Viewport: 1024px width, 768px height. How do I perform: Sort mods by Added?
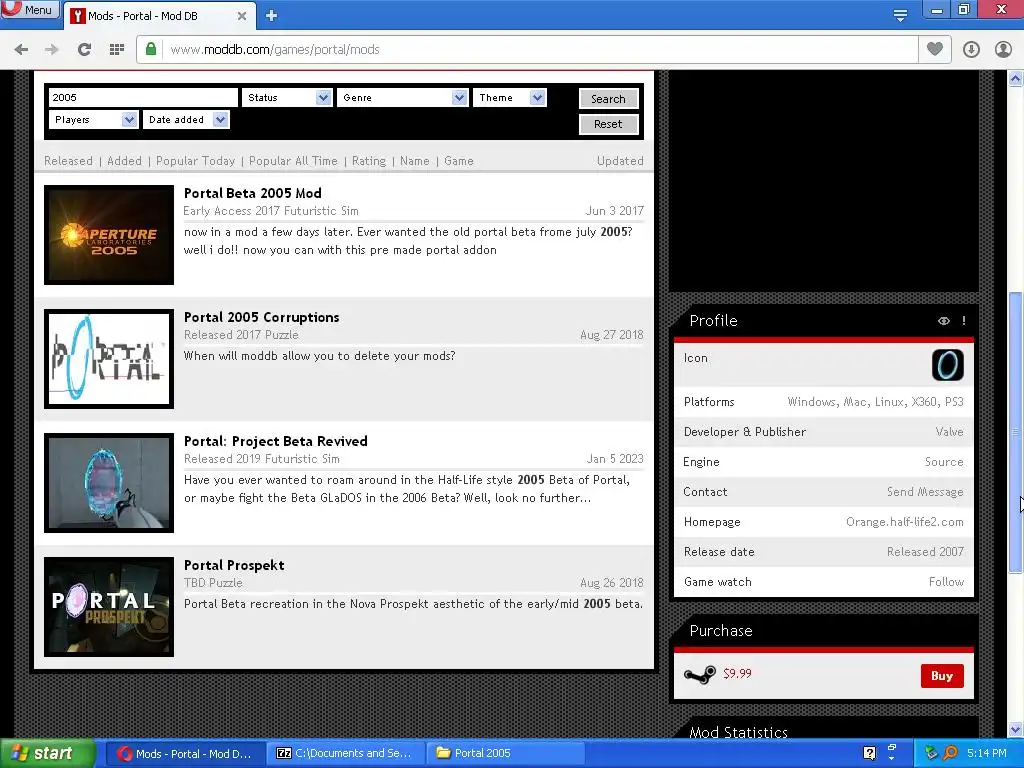tap(124, 161)
